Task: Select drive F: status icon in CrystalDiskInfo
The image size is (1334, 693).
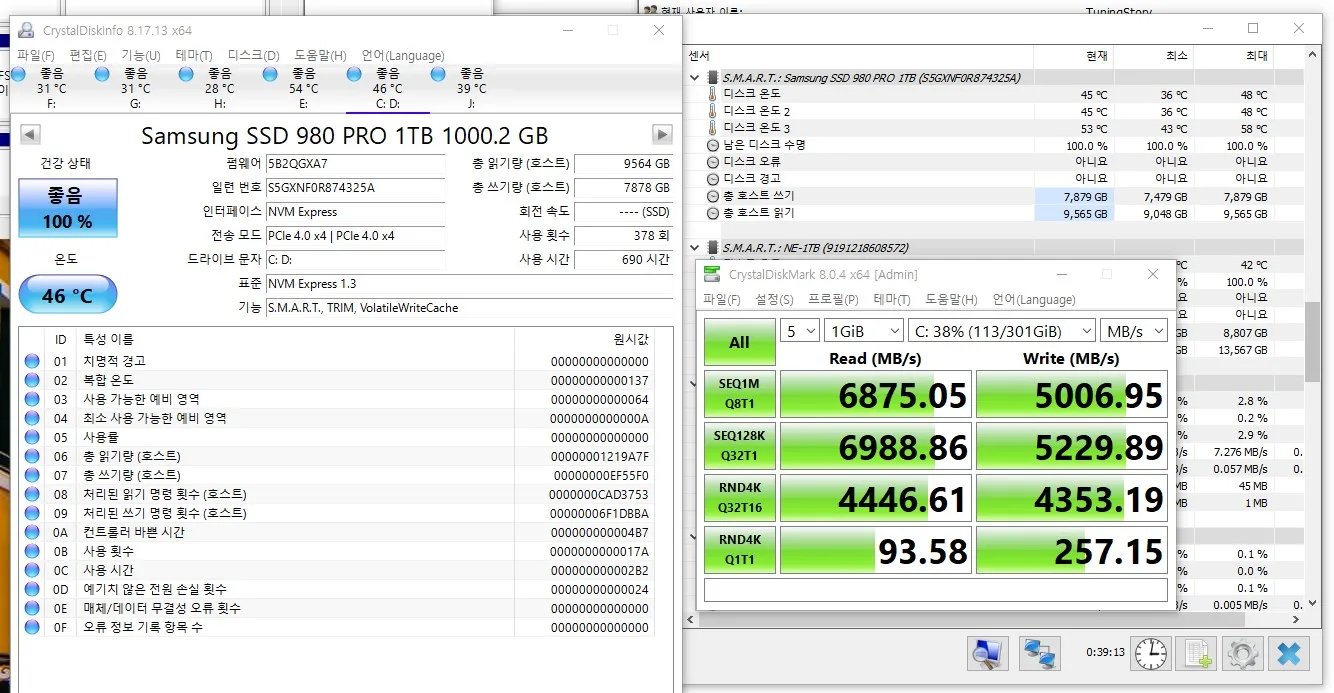Action: click(x=18, y=74)
